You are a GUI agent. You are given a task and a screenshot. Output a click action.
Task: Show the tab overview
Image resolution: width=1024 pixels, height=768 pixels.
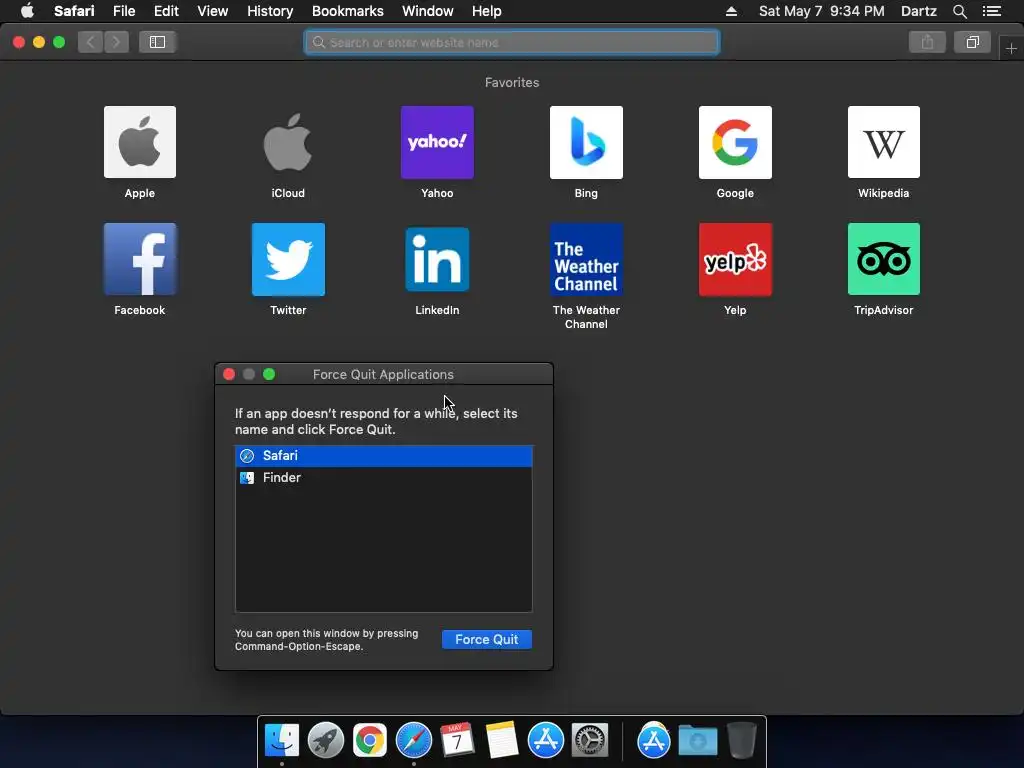972,42
